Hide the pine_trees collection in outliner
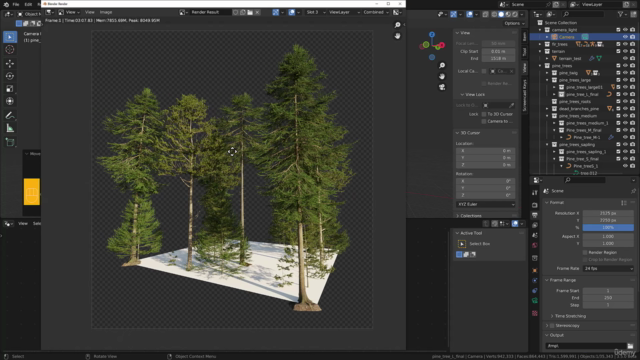Screen dimensions: 640x360 click(625, 66)
